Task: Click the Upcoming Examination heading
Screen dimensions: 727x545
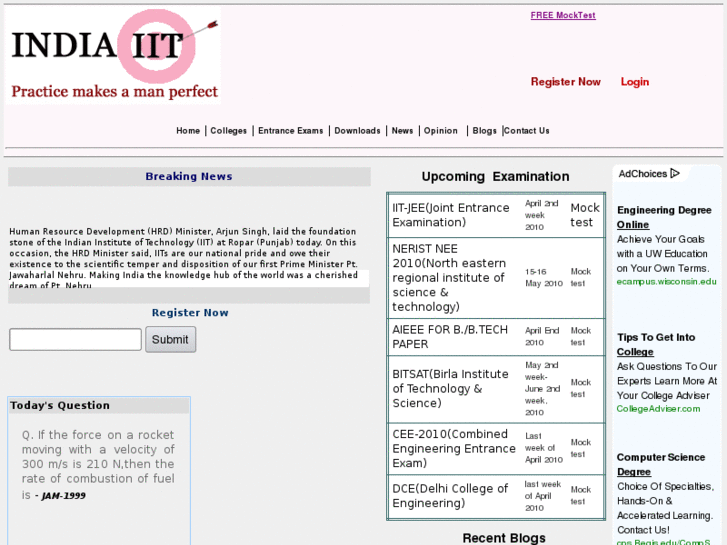Action: pyautogui.click(x=495, y=177)
